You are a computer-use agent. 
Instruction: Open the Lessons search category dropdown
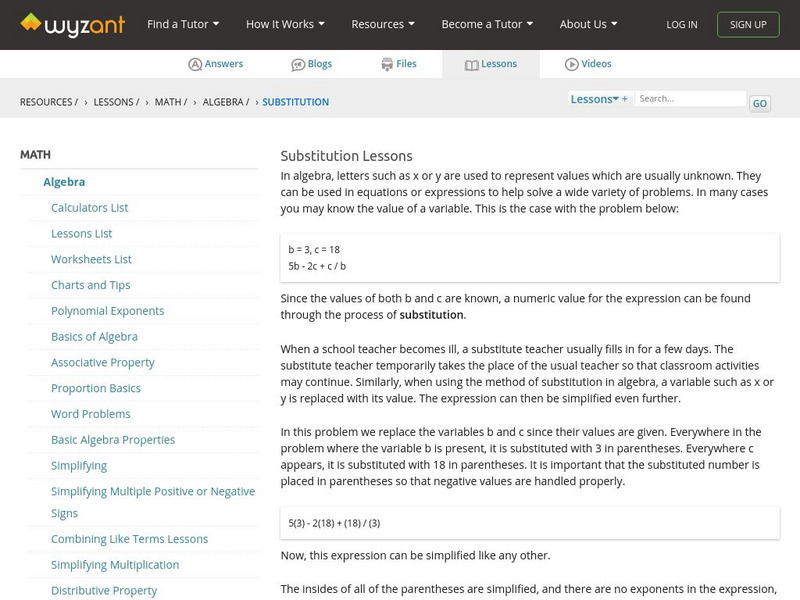tap(595, 99)
